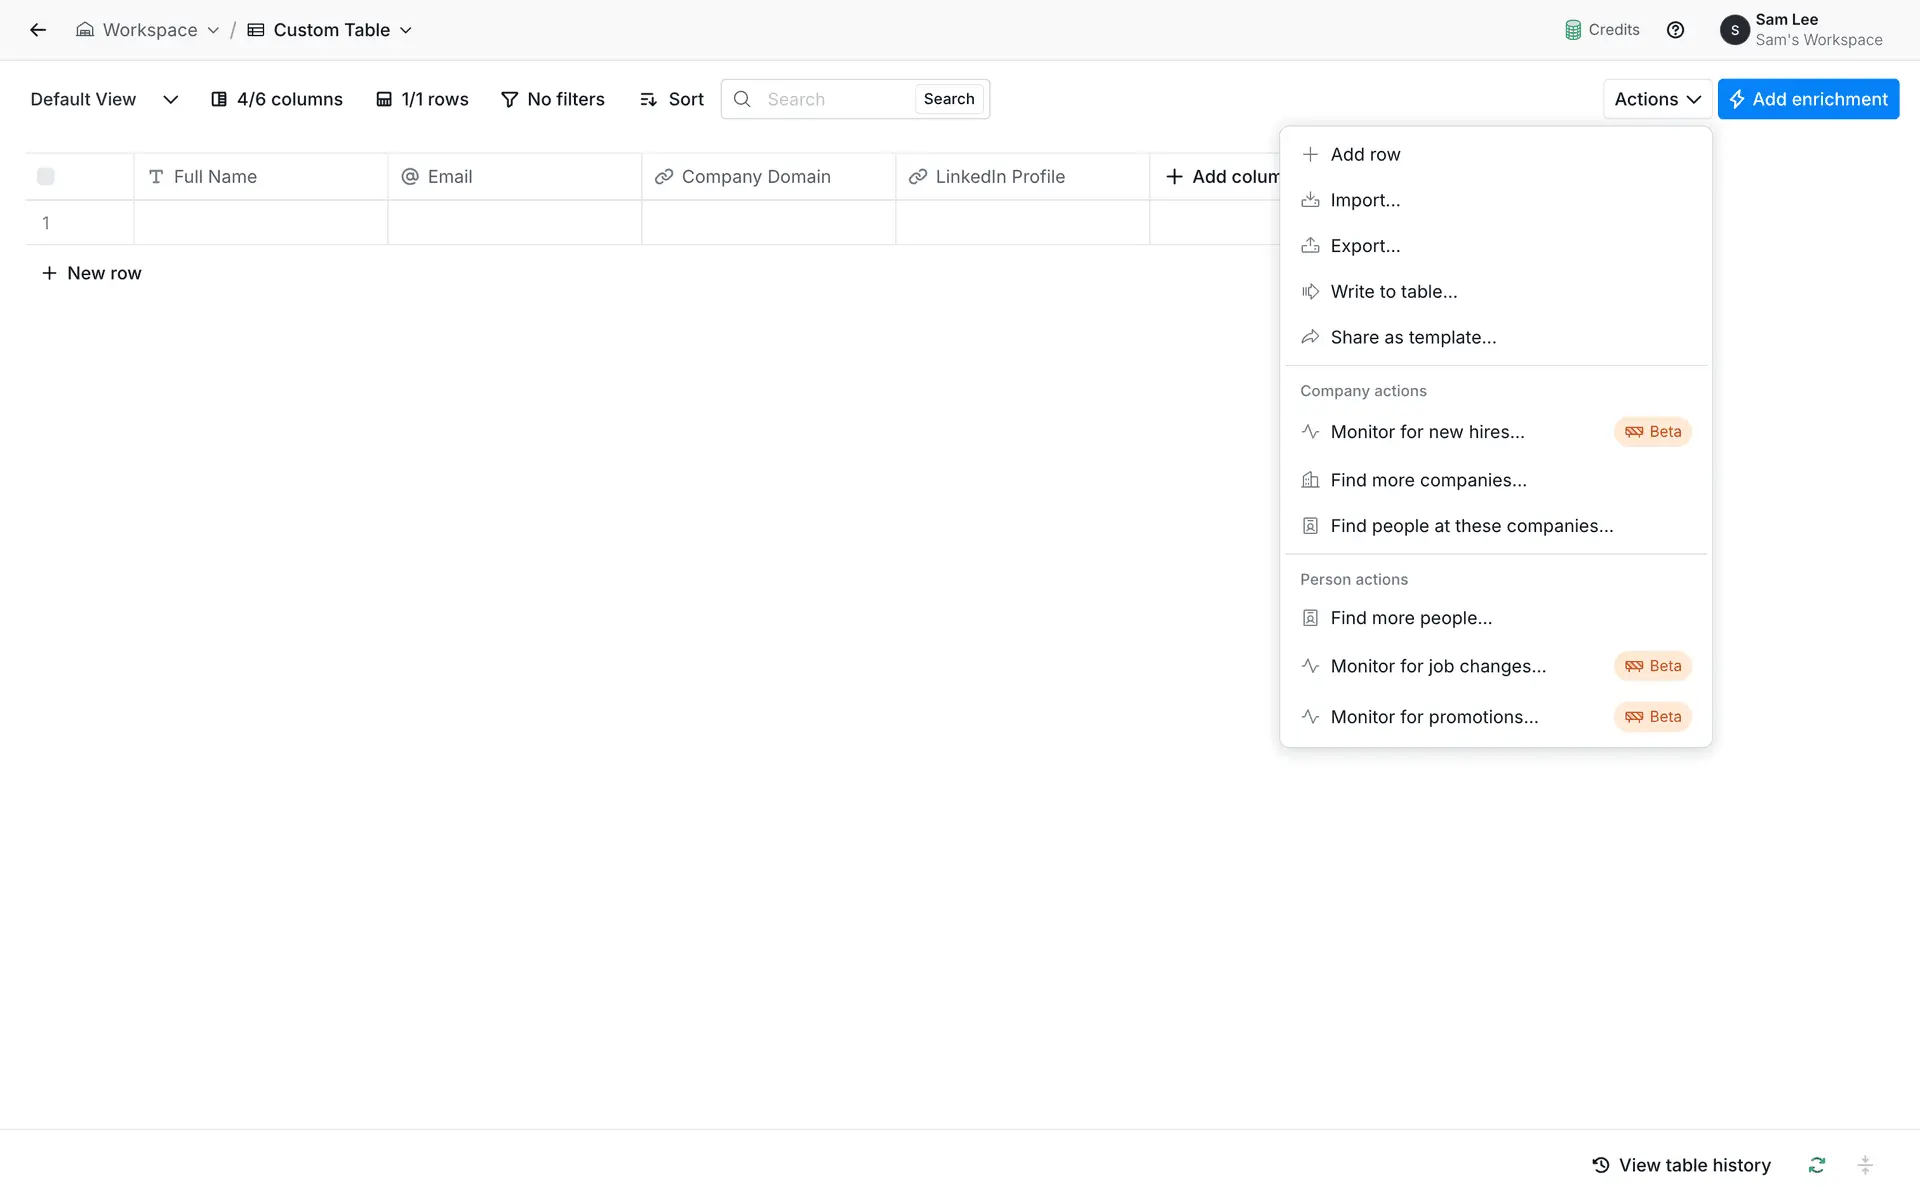Click the refresh icon in footer
This screenshot has height=1200, width=1920.
(1817, 1165)
